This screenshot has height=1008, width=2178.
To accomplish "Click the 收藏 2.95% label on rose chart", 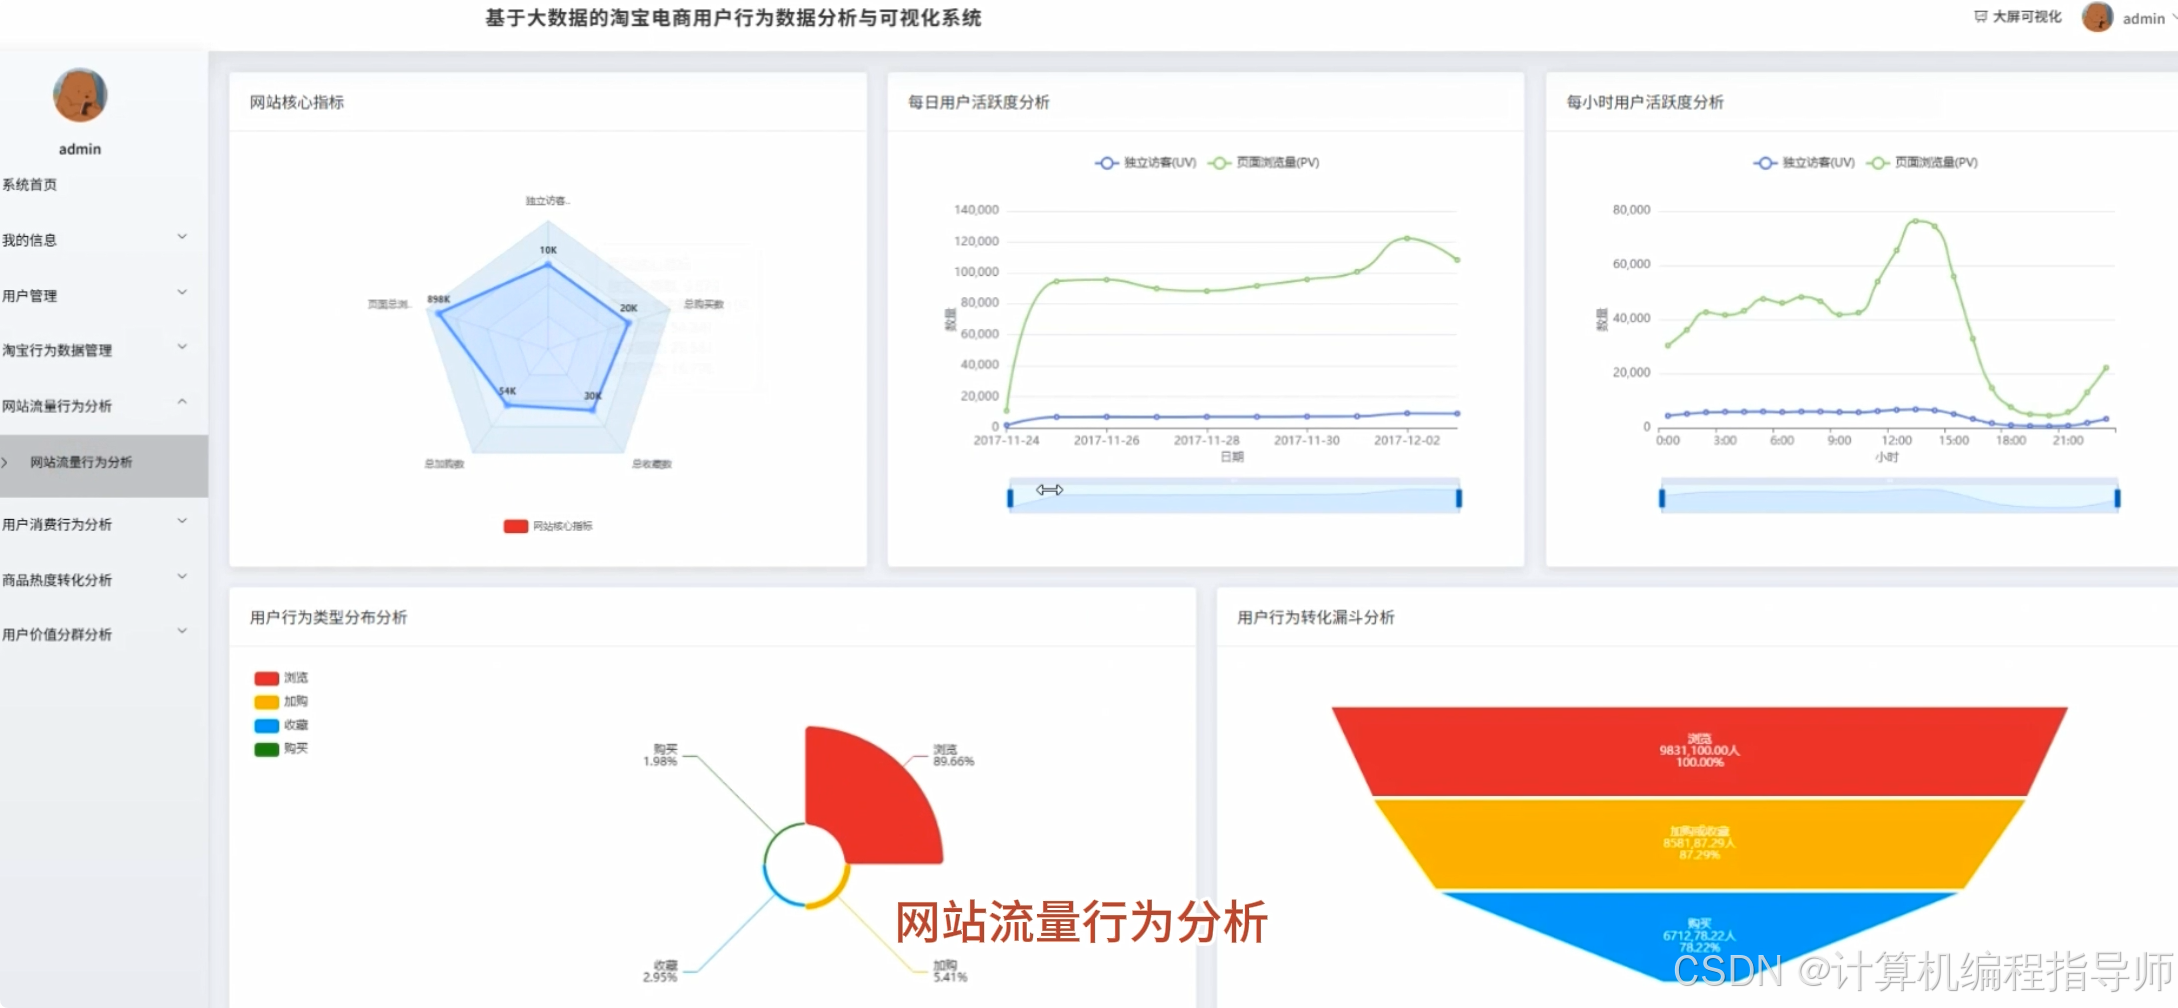I will point(660,971).
